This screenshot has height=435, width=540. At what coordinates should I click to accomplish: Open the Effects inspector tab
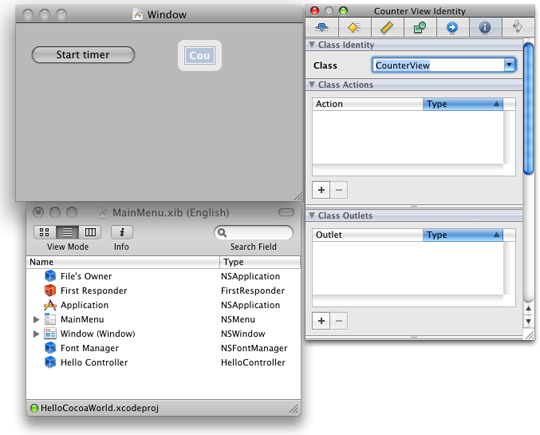coord(354,27)
